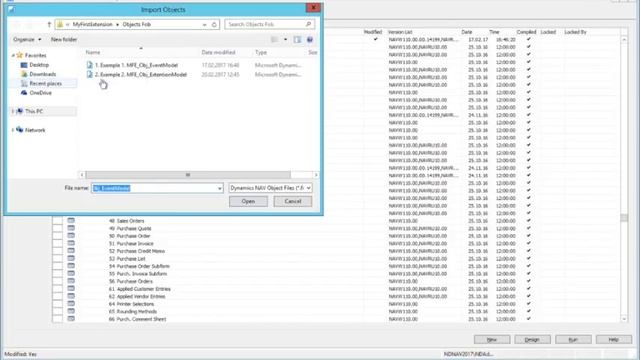Tick the checkbox for 48 Sales Orders
The height and width of the screenshot is (360, 640).
[x=58, y=221]
